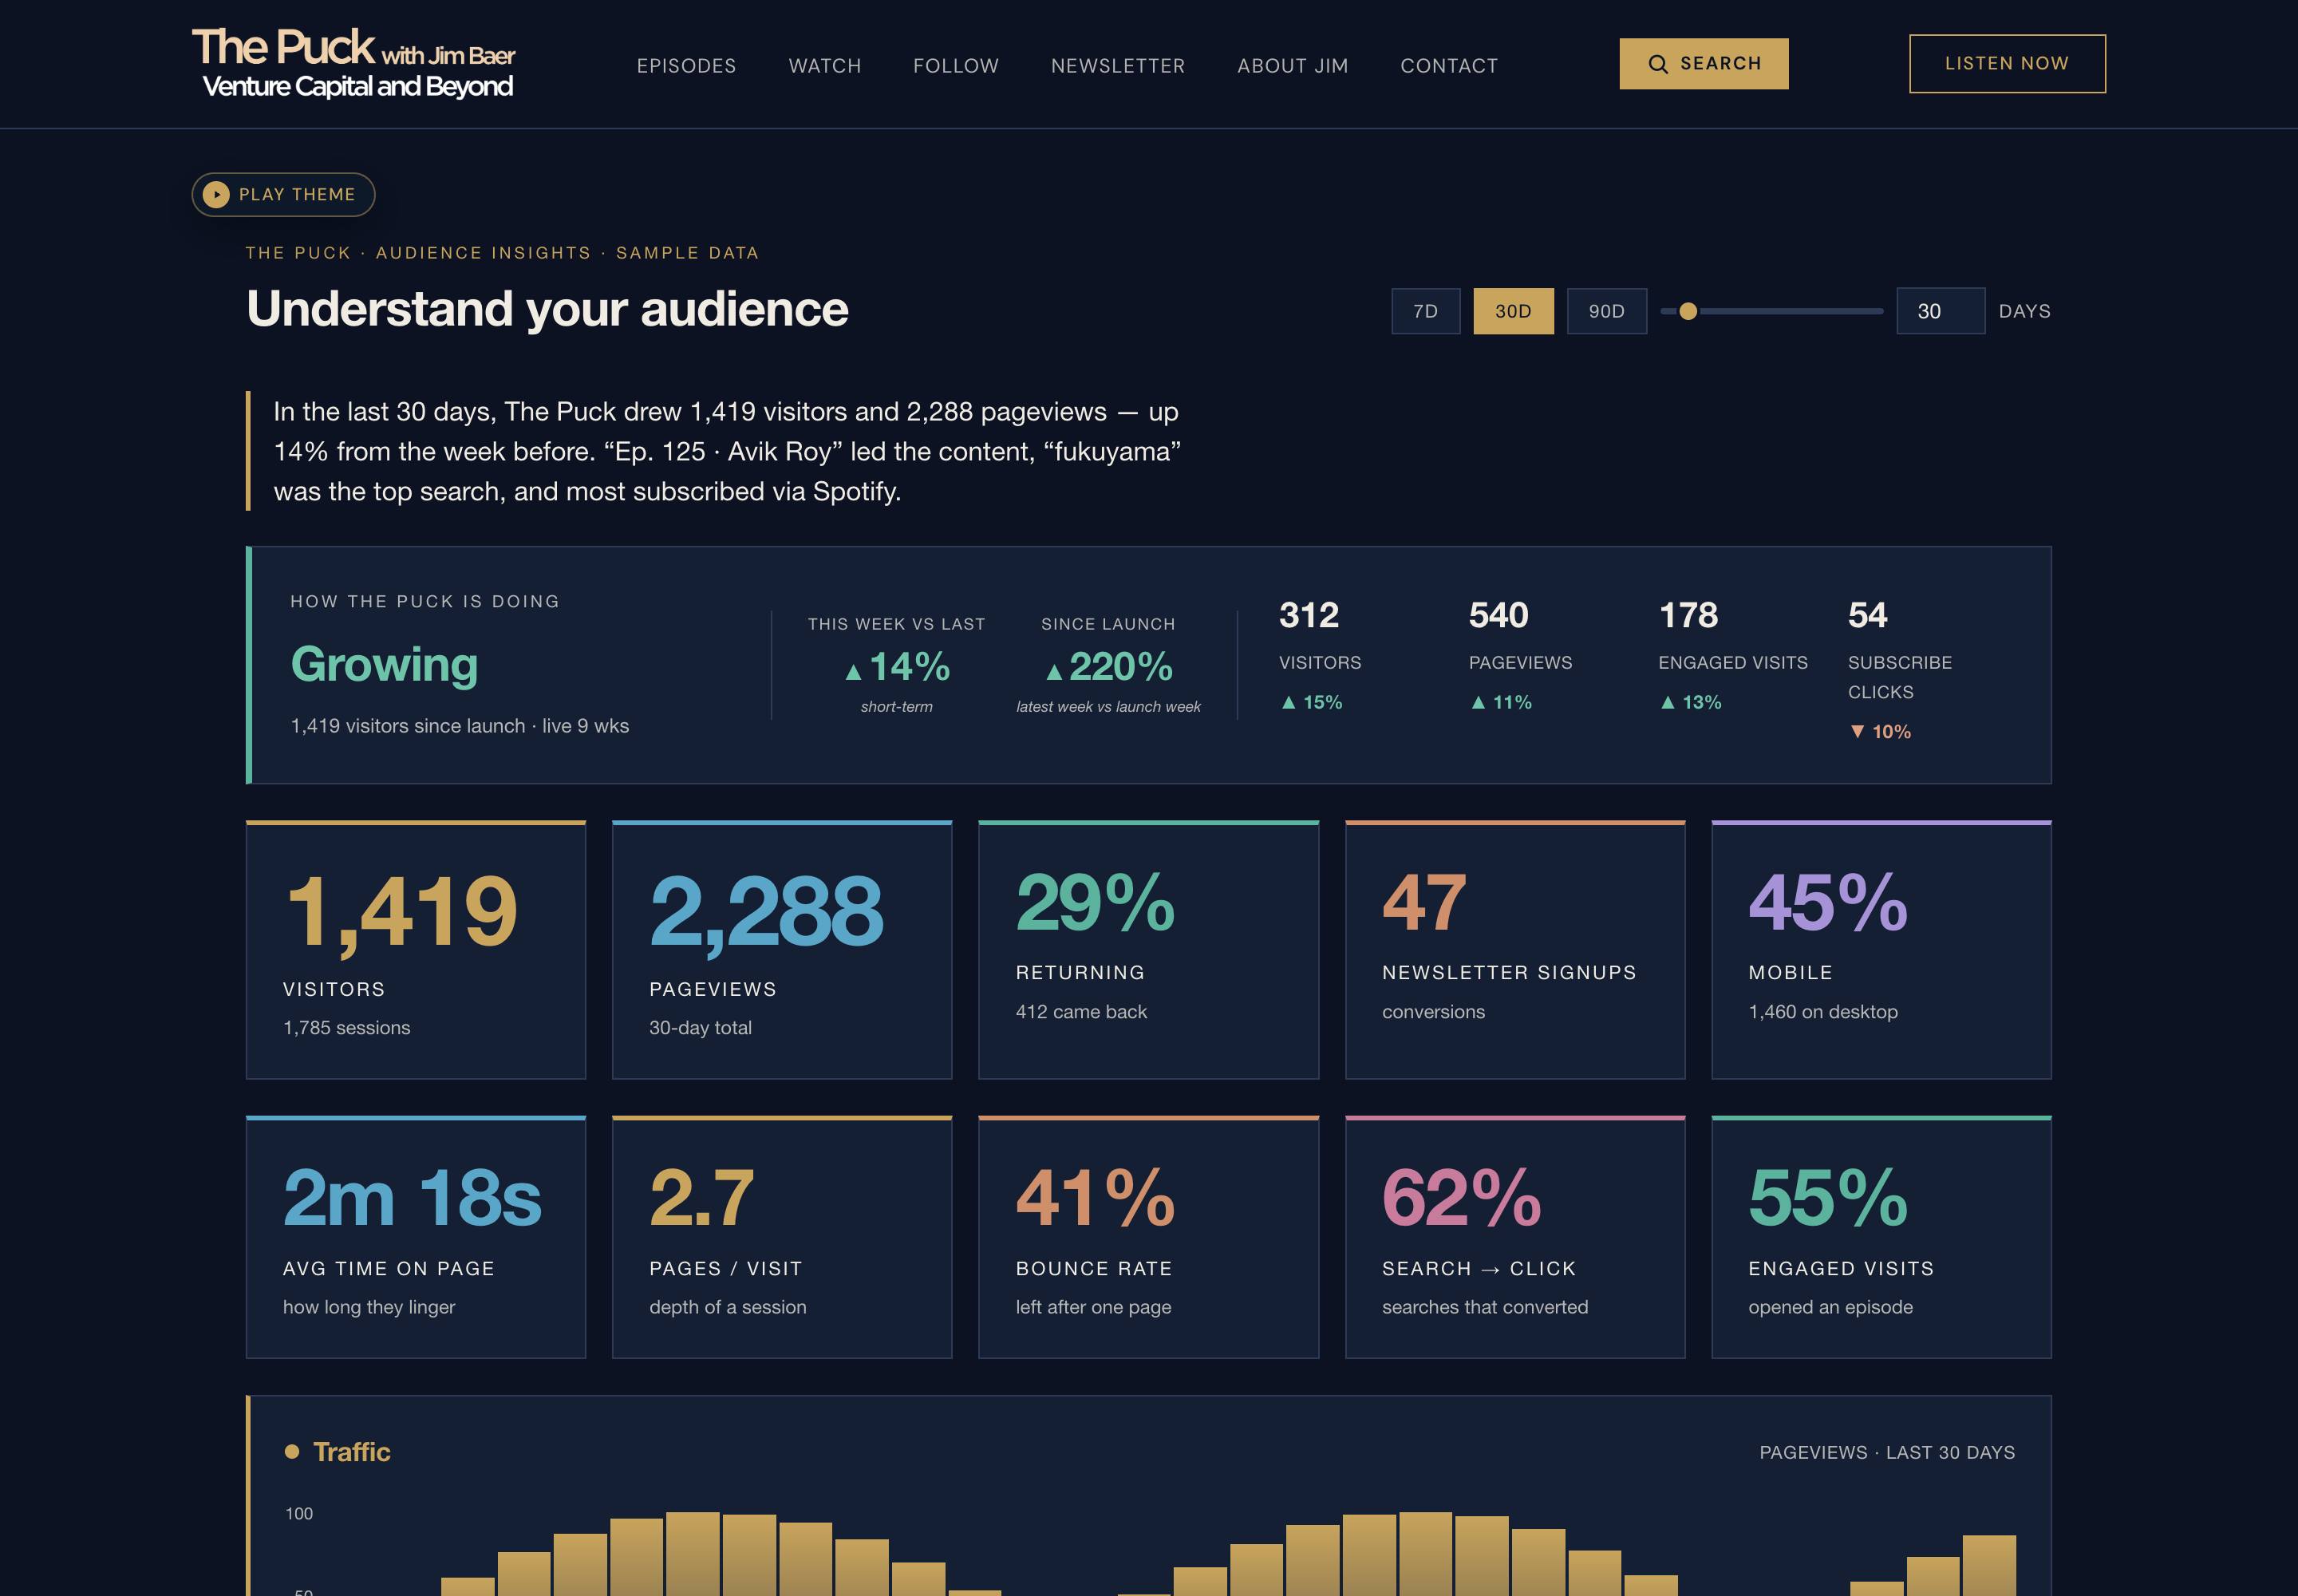Open the Episodes nav item
Image resolution: width=2298 pixels, height=1596 pixels.
(686, 66)
